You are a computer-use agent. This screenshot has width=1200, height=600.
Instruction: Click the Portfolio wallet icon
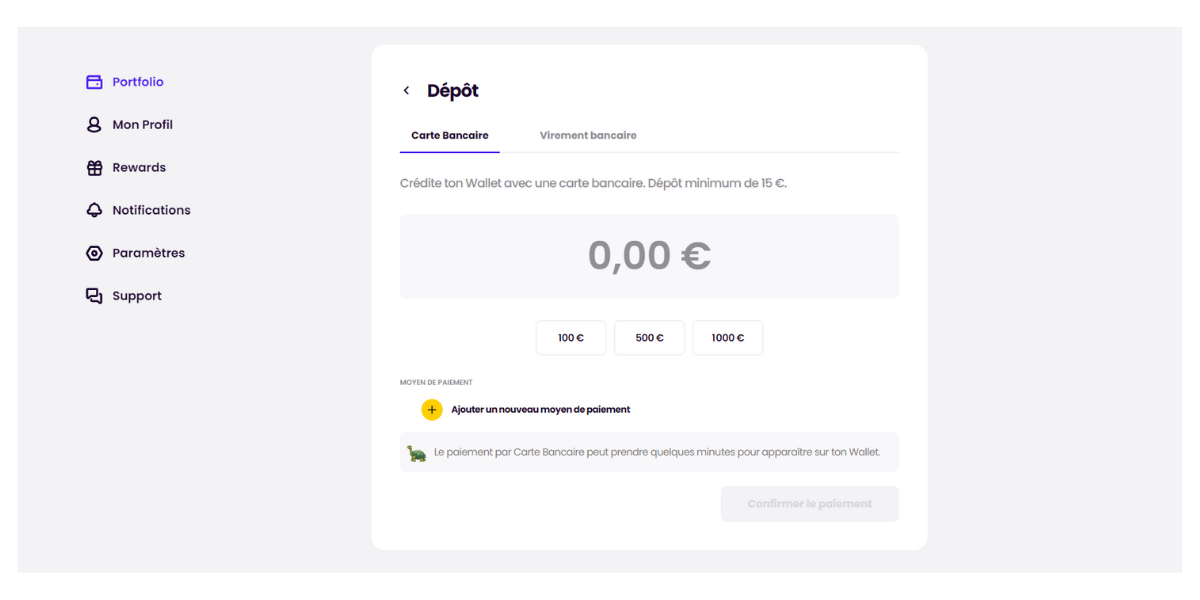coord(94,82)
